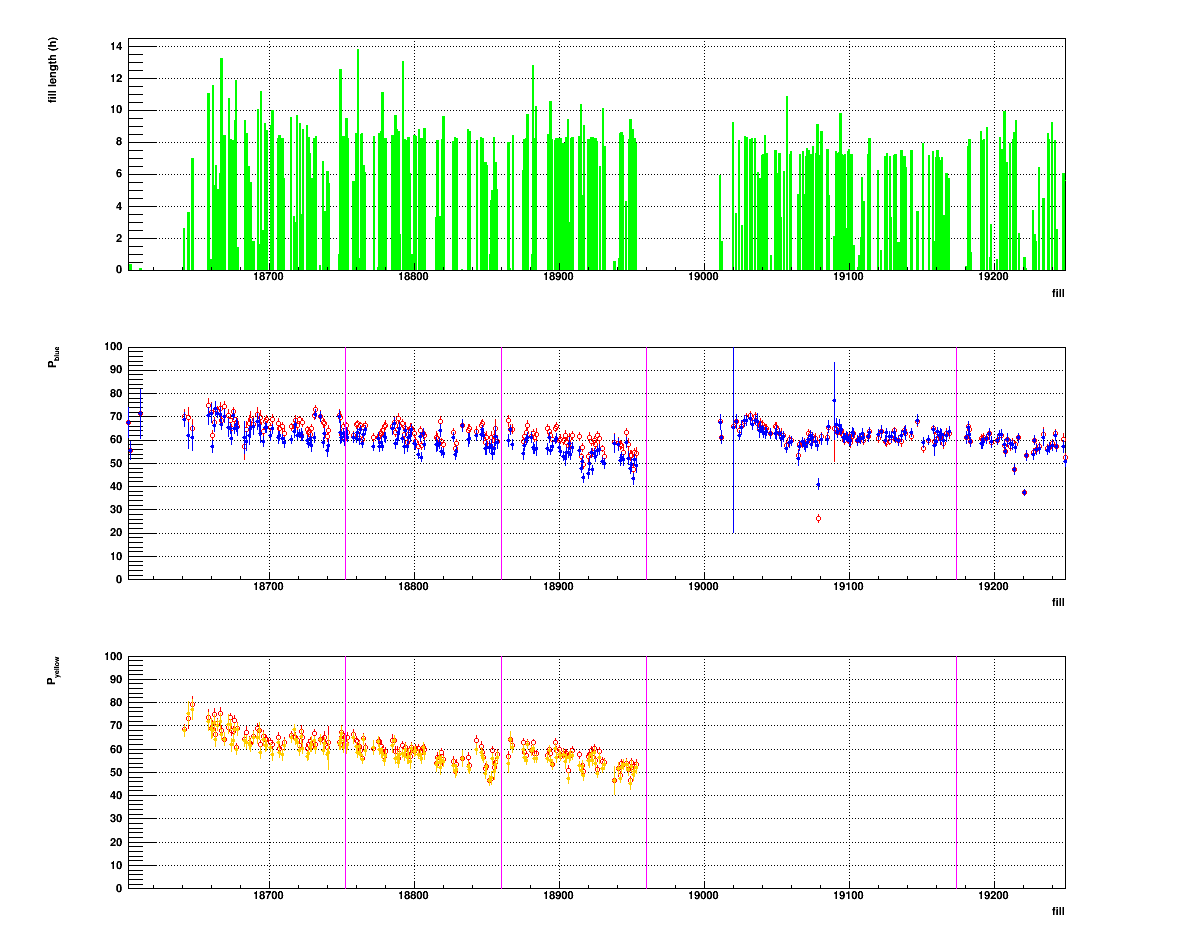
Task: Click 18700 label under the fill length plot
Action: (x=268, y=277)
